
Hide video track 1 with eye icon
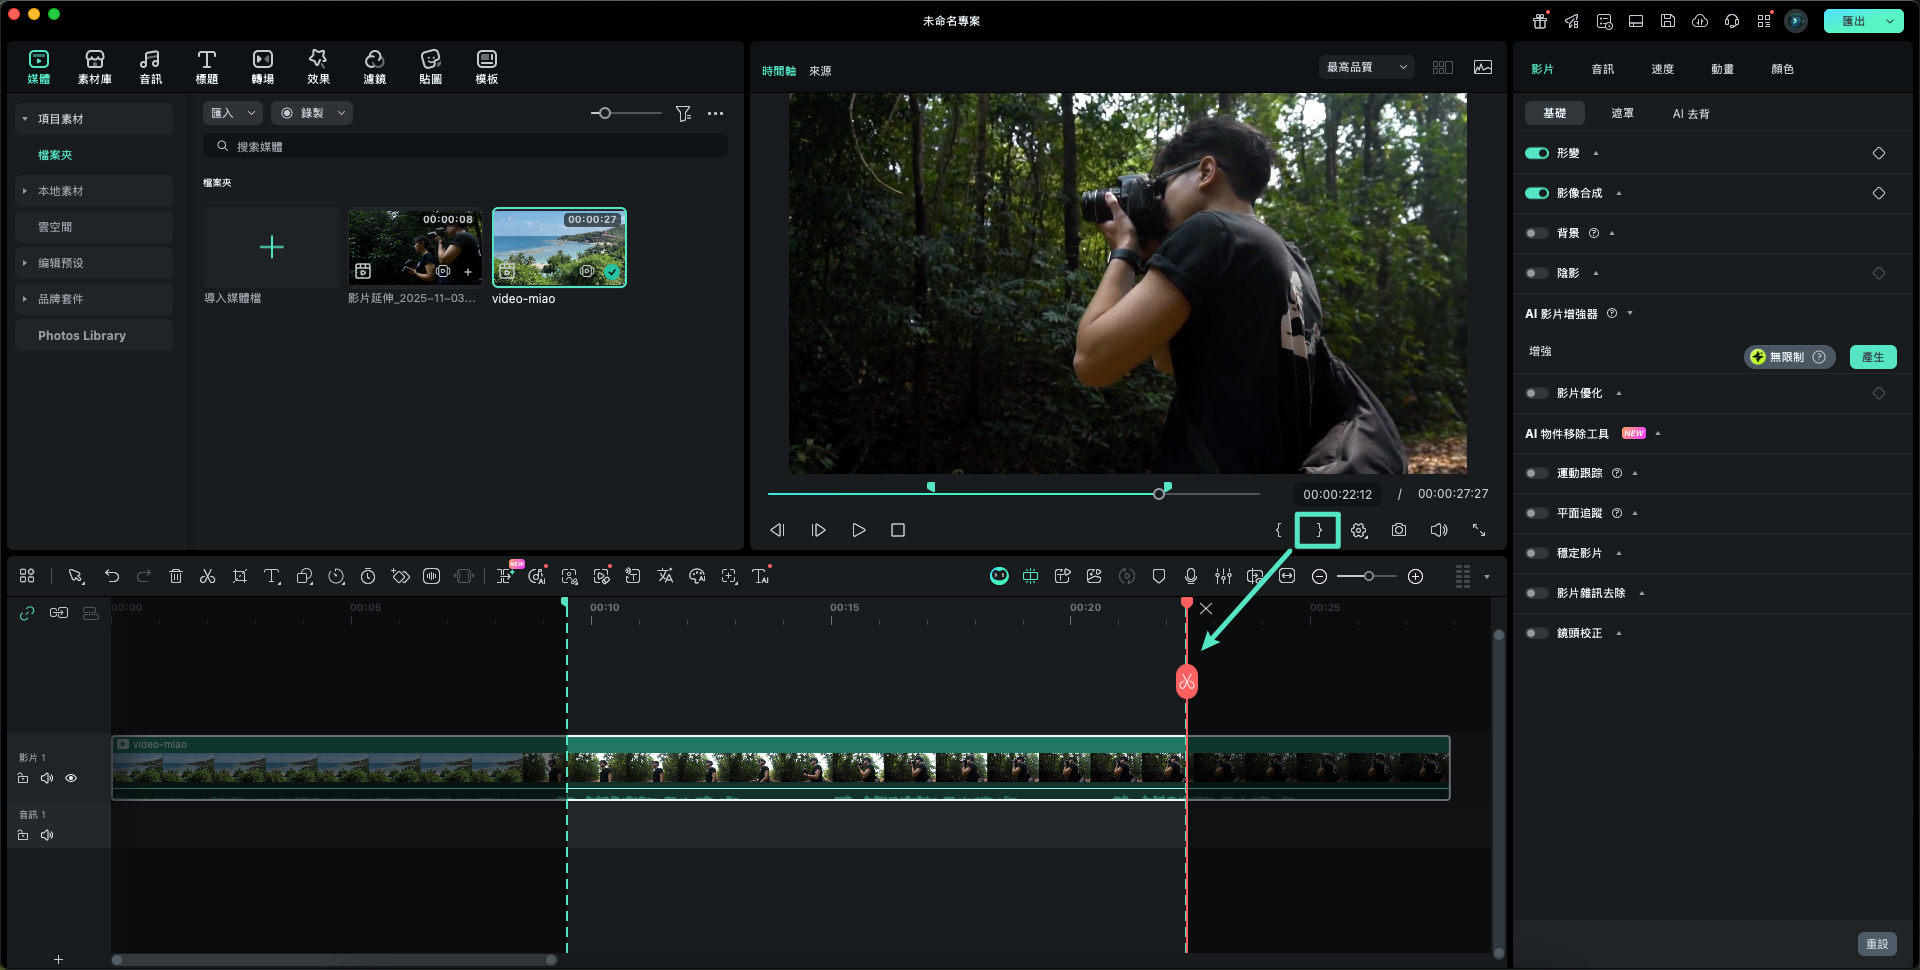[71, 778]
